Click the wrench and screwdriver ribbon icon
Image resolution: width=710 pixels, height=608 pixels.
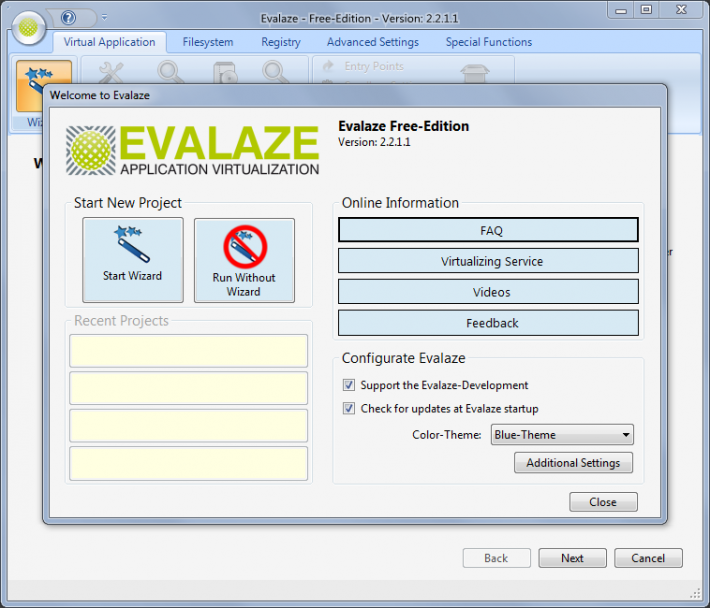111,73
